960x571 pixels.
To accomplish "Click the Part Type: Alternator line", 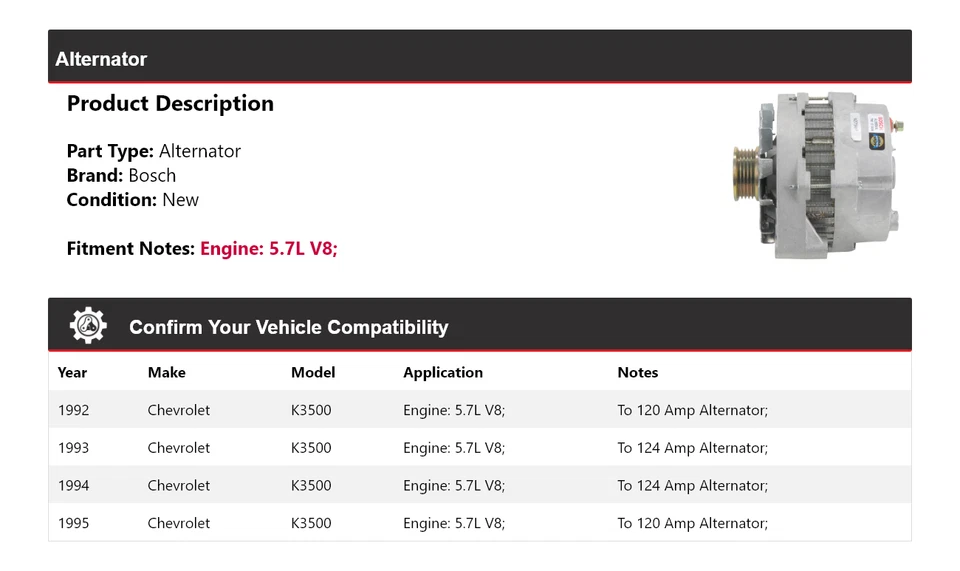I will (154, 151).
